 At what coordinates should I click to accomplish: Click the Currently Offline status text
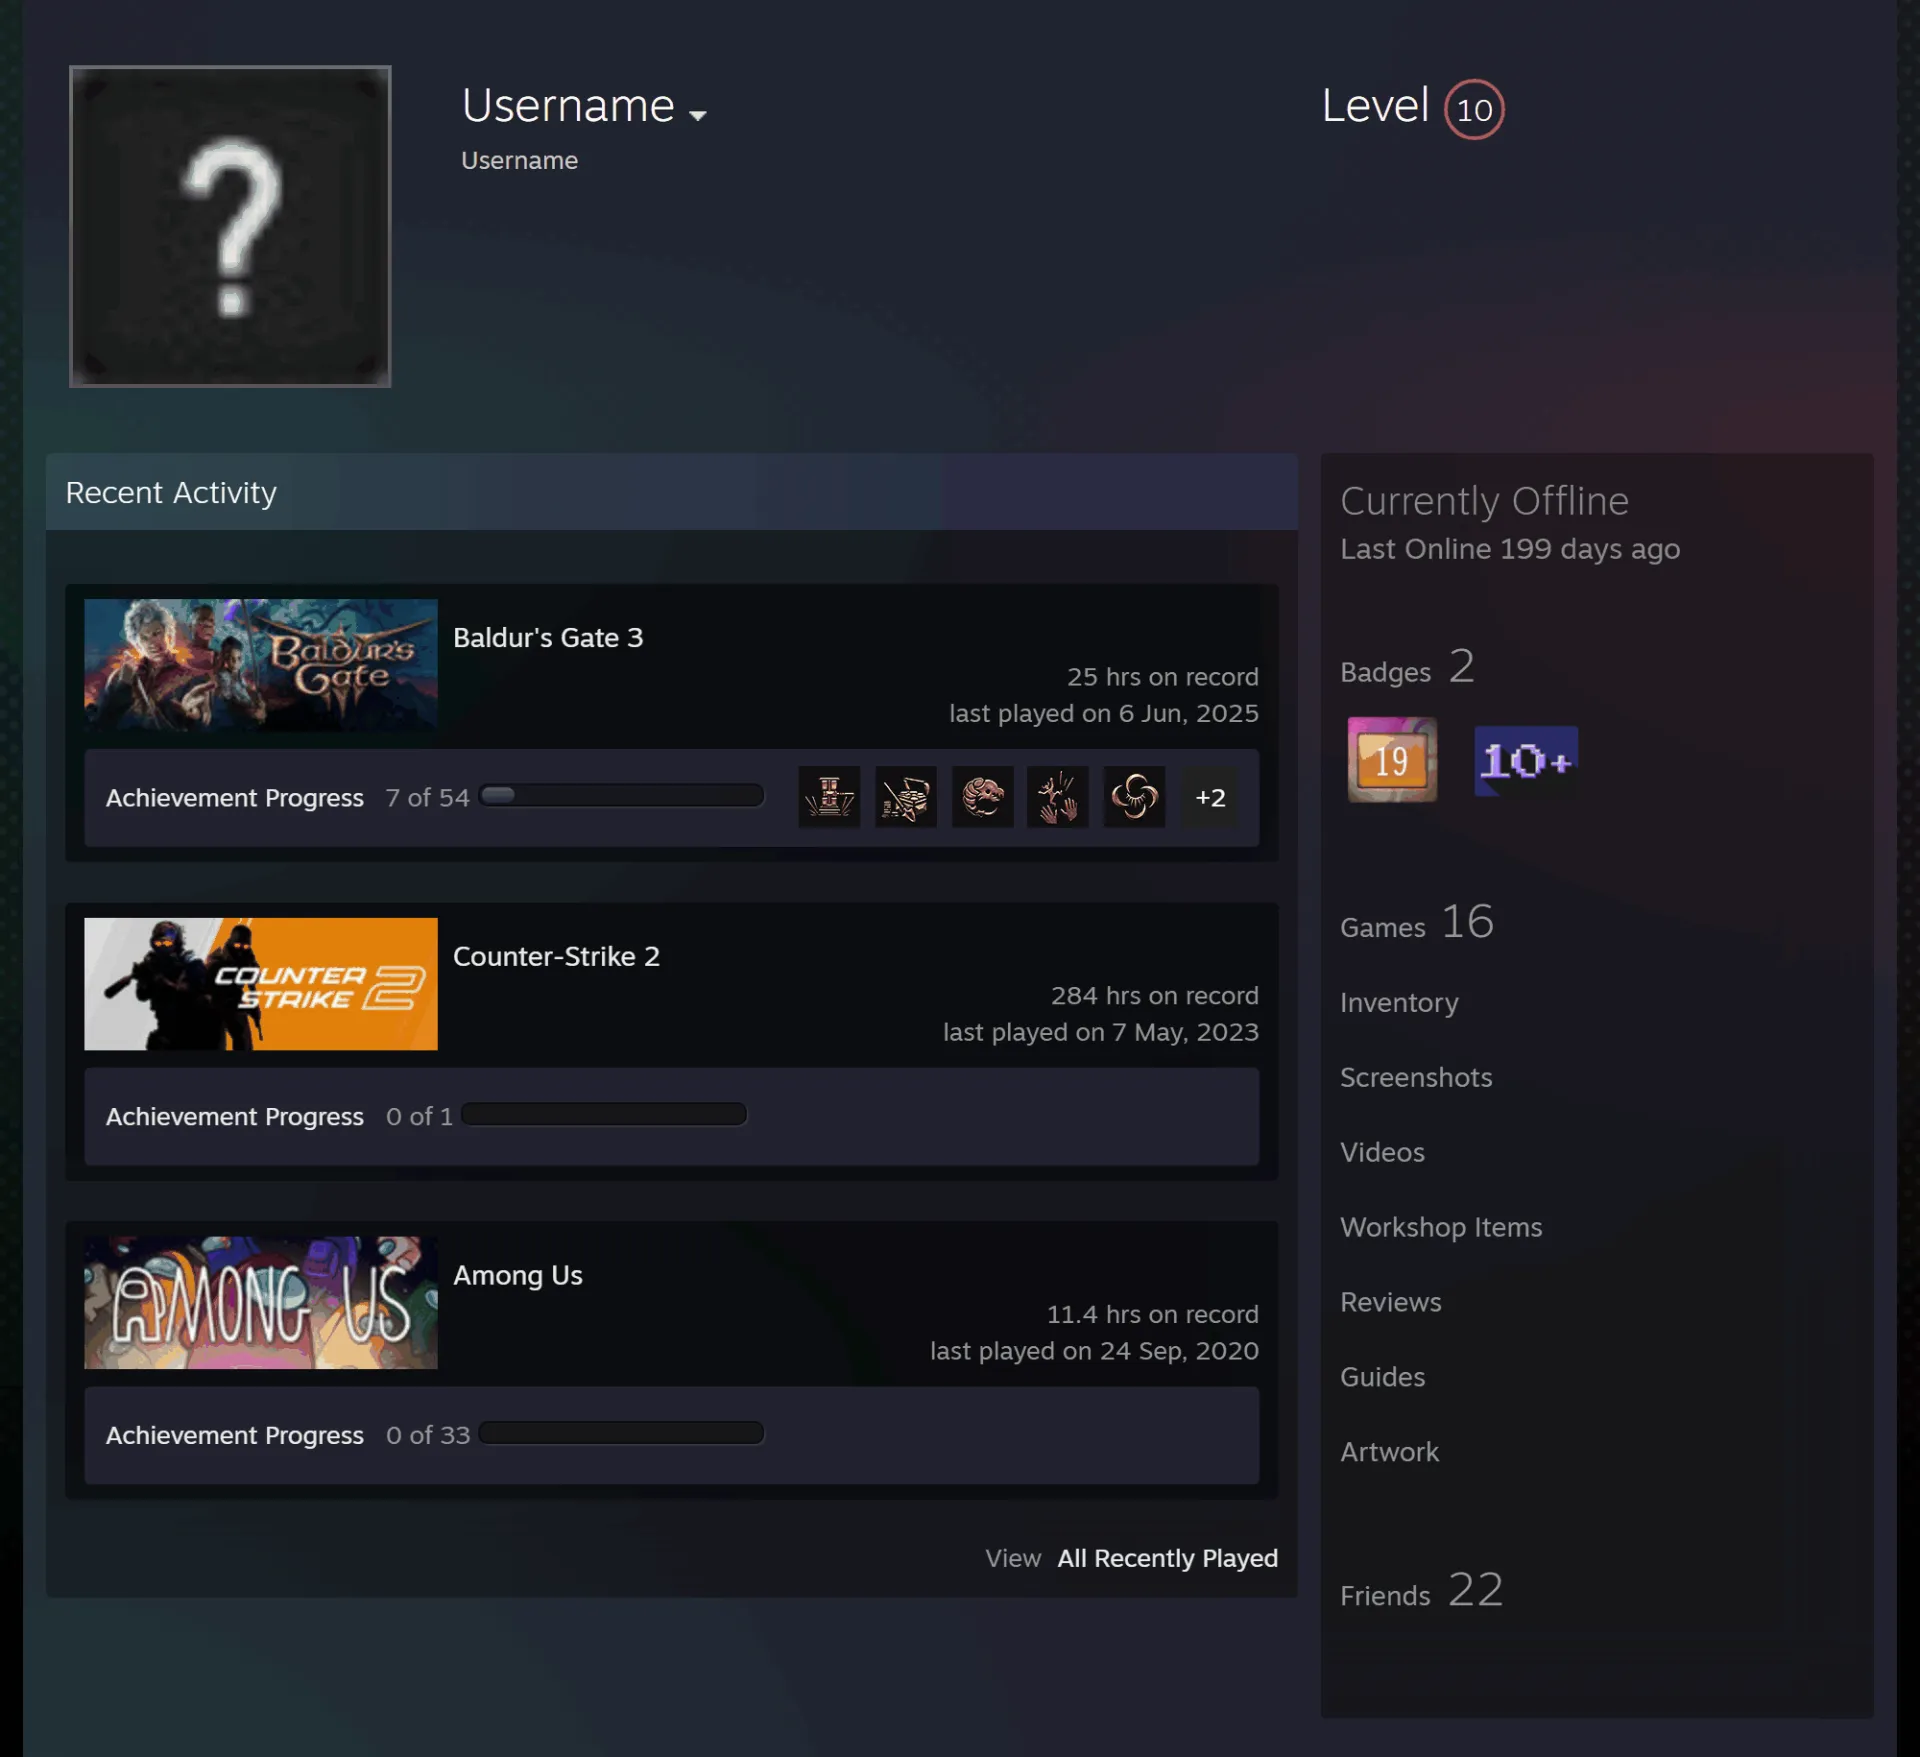(x=1484, y=501)
